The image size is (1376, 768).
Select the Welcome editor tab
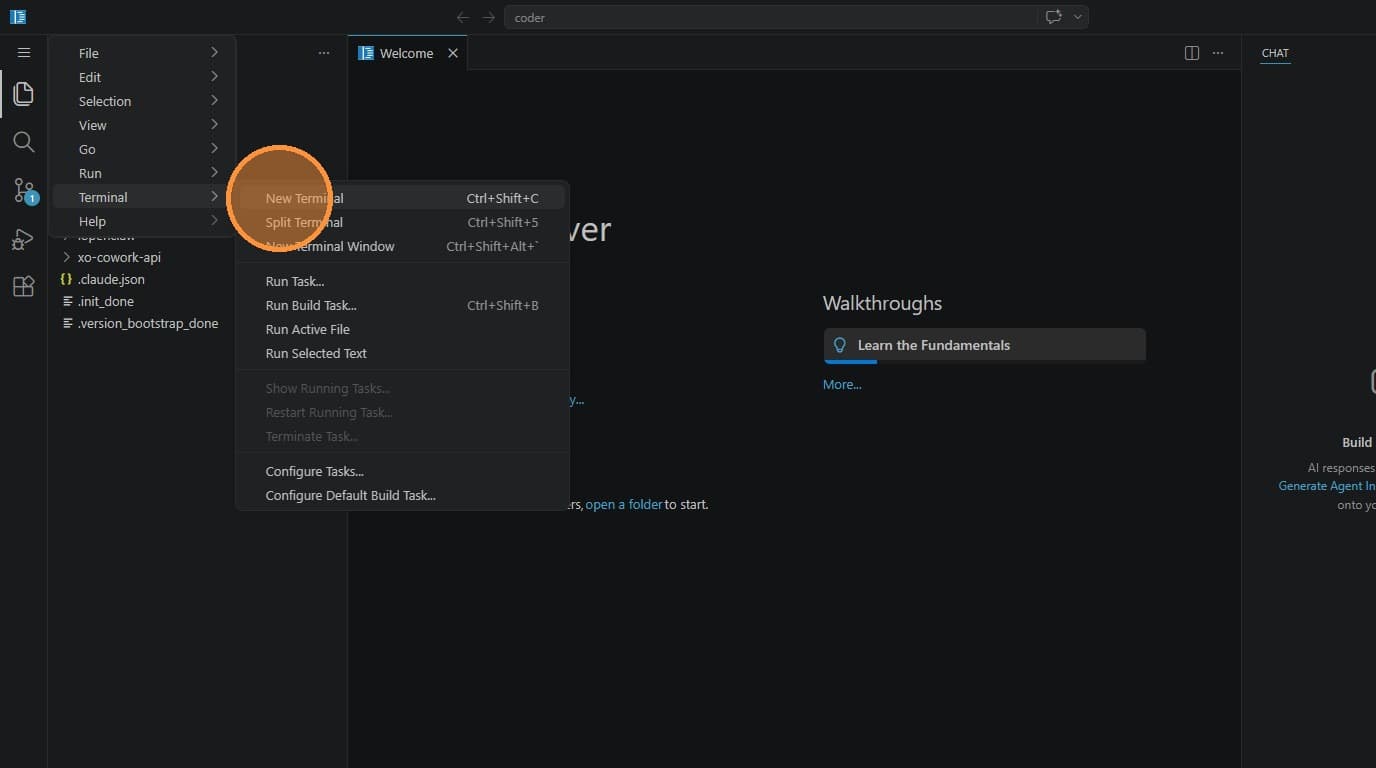[407, 53]
